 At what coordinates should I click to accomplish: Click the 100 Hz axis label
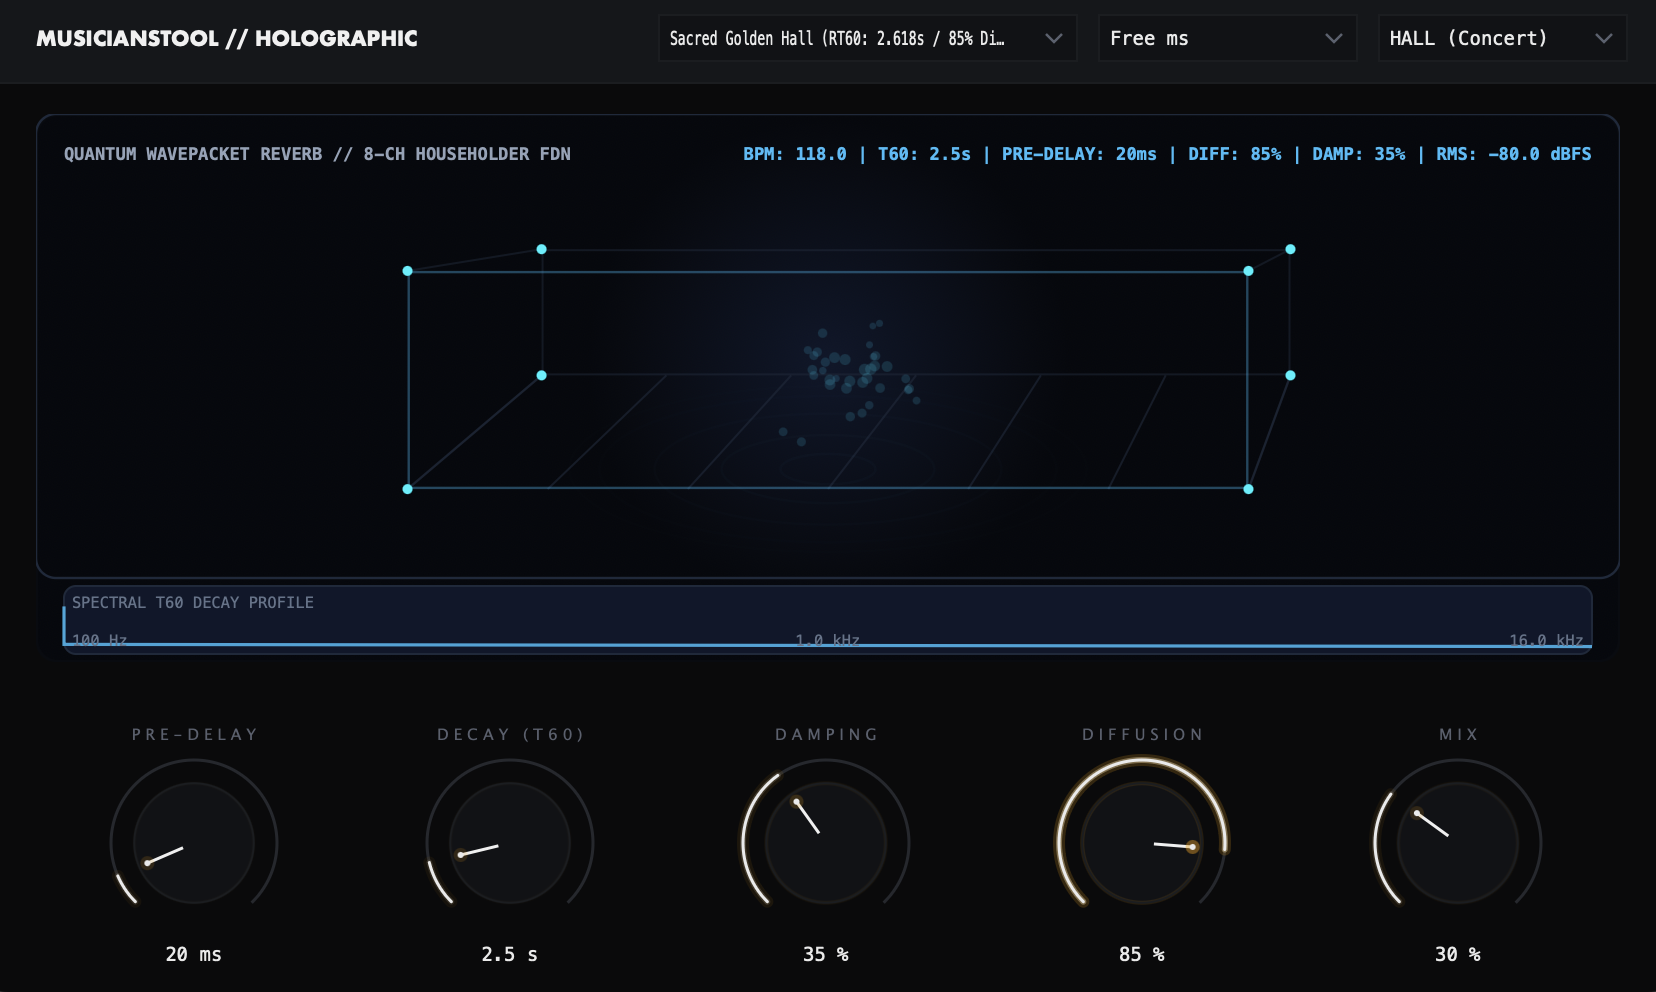coord(100,640)
